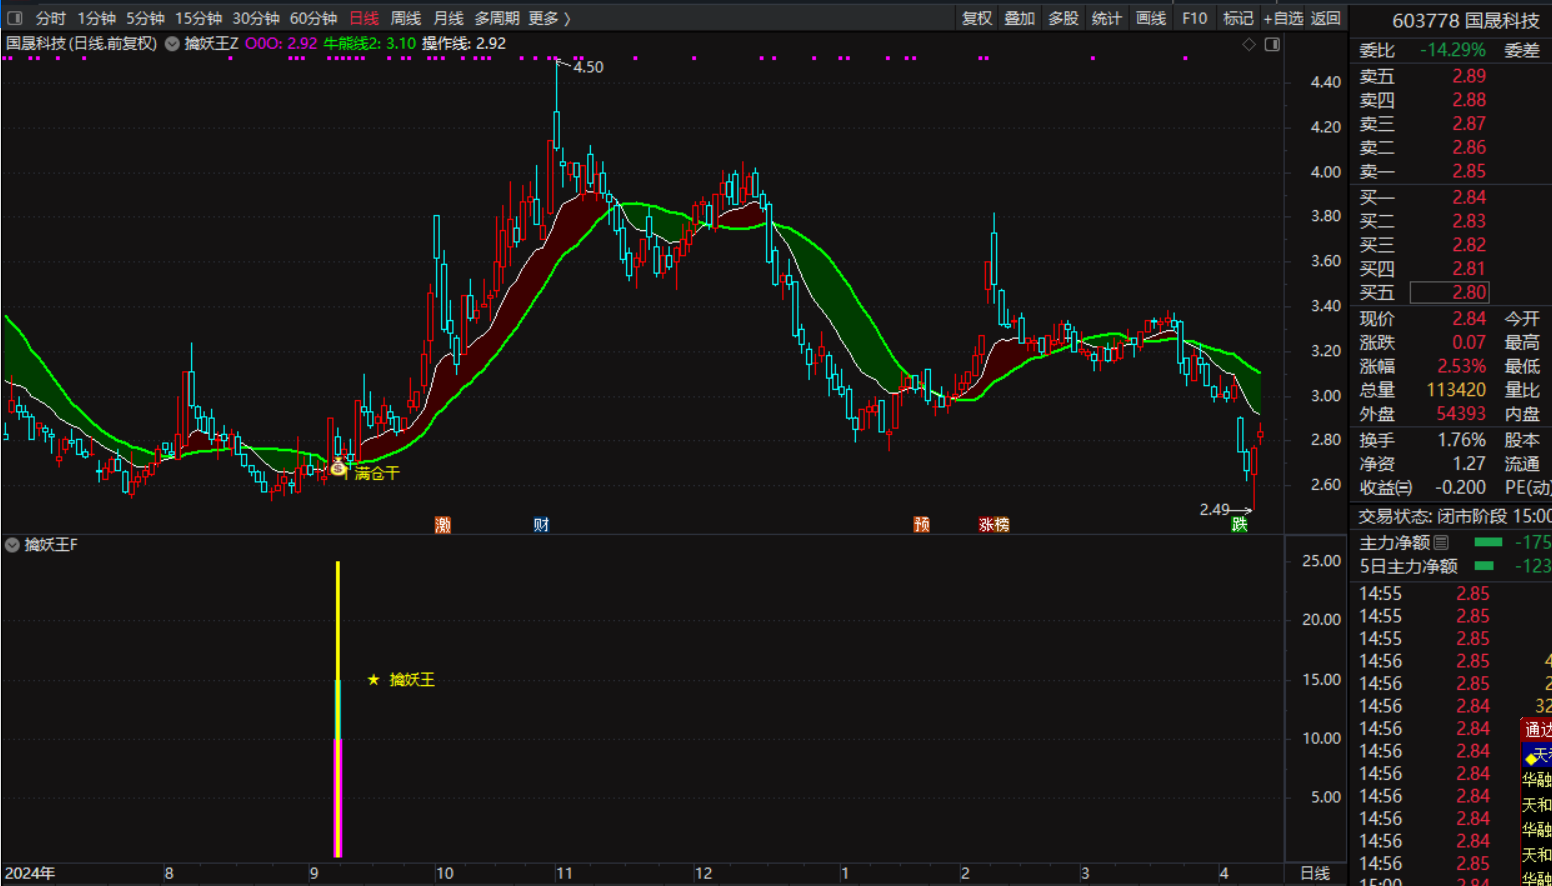
Task: Click the 涨榜 marker on chart
Action: tap(993, 524)
